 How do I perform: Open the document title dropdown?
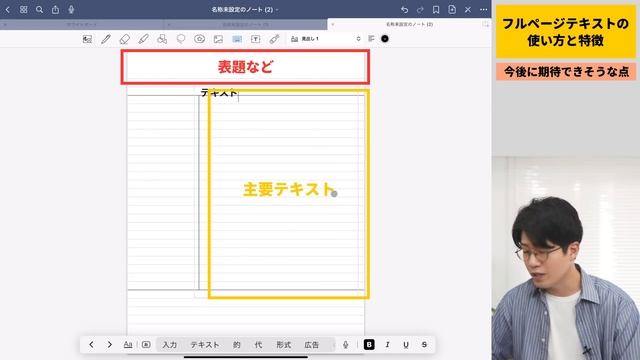tap(245, 9)
